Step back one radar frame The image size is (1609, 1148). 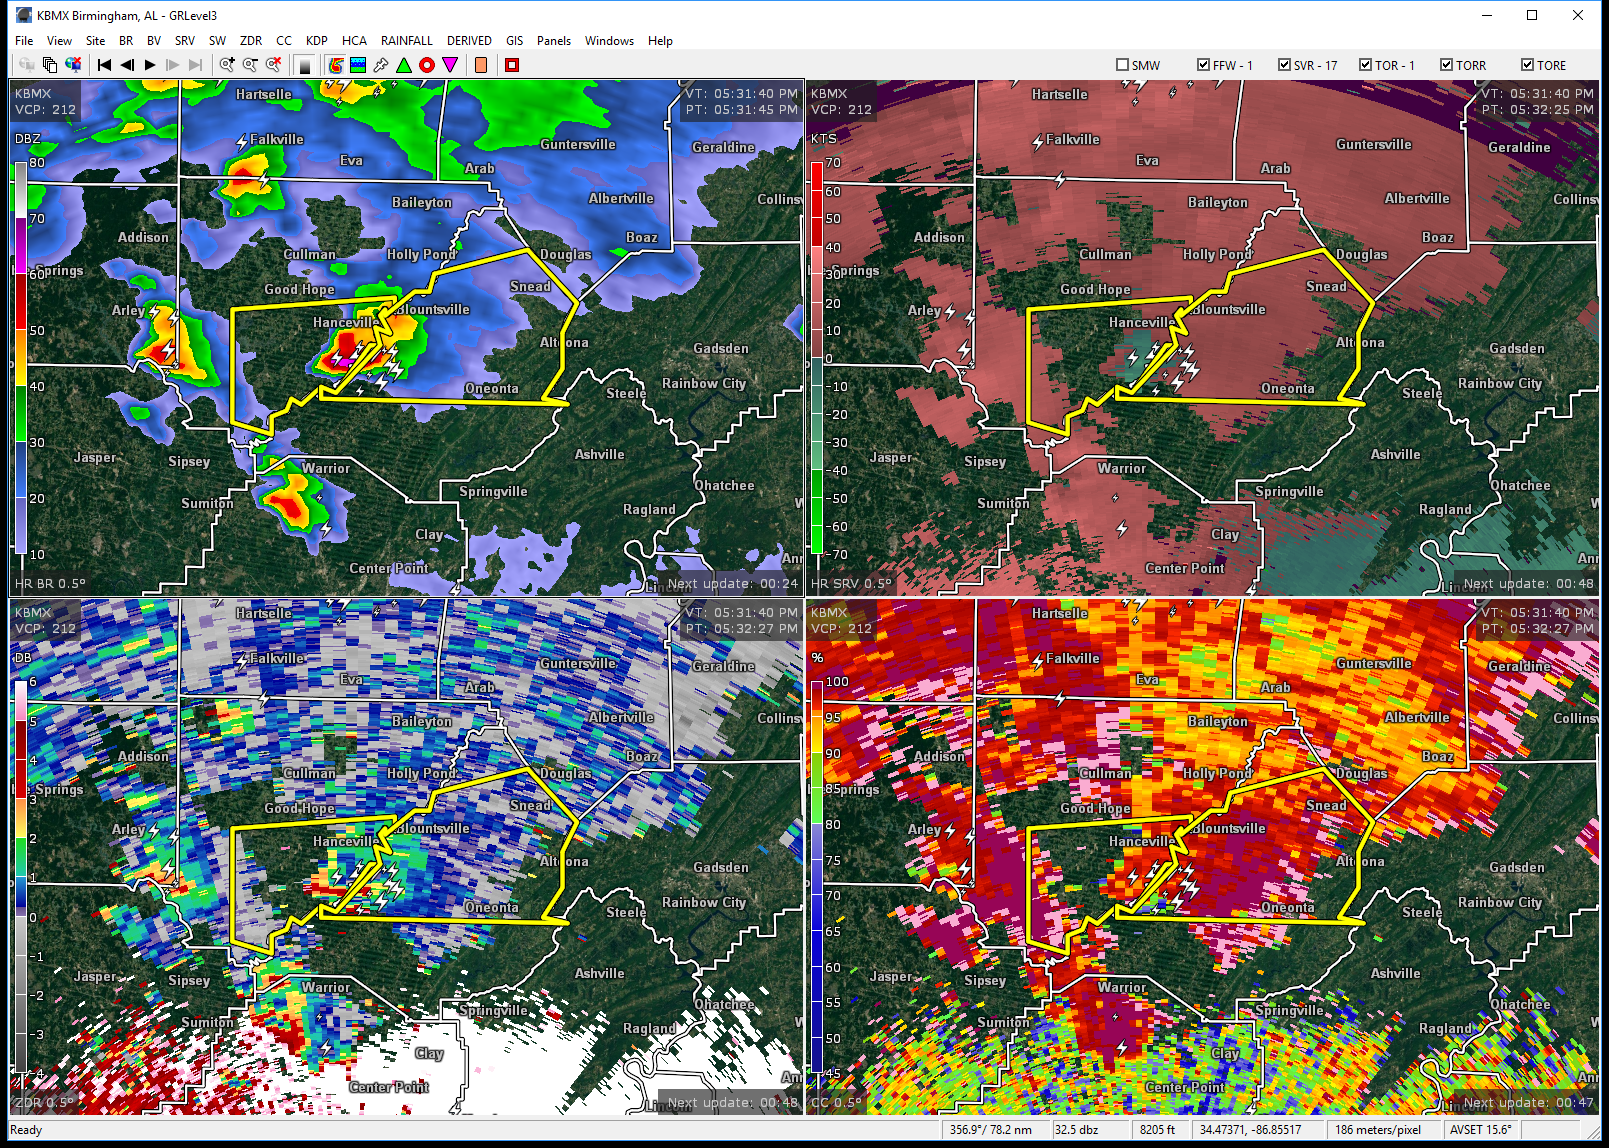tap(127, 65)
